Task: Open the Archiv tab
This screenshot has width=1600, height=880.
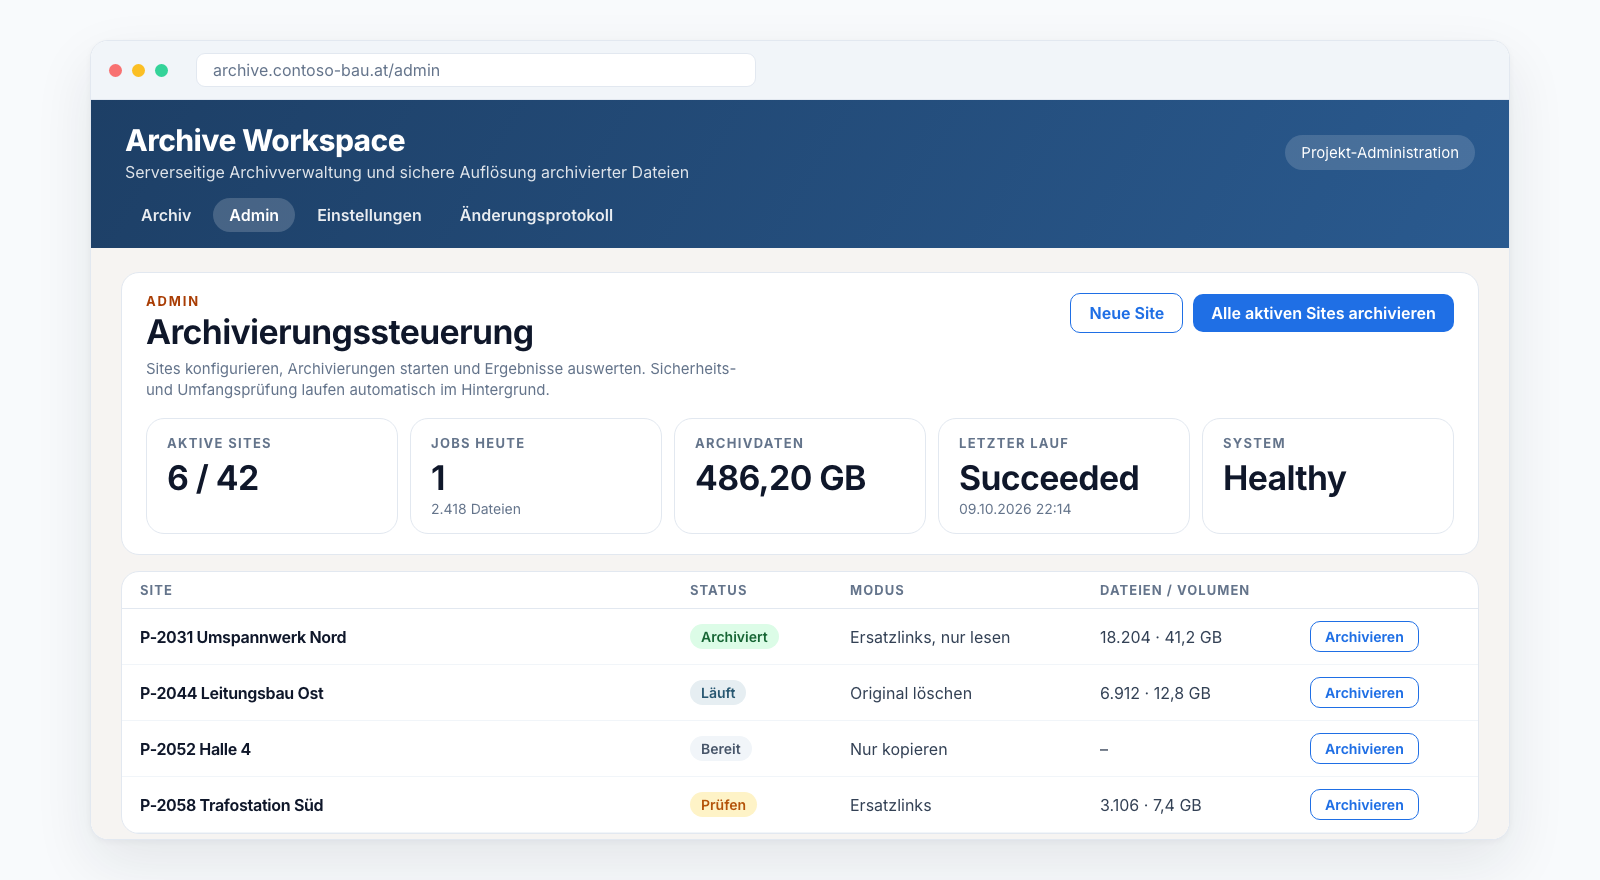Action: [166, 215]
